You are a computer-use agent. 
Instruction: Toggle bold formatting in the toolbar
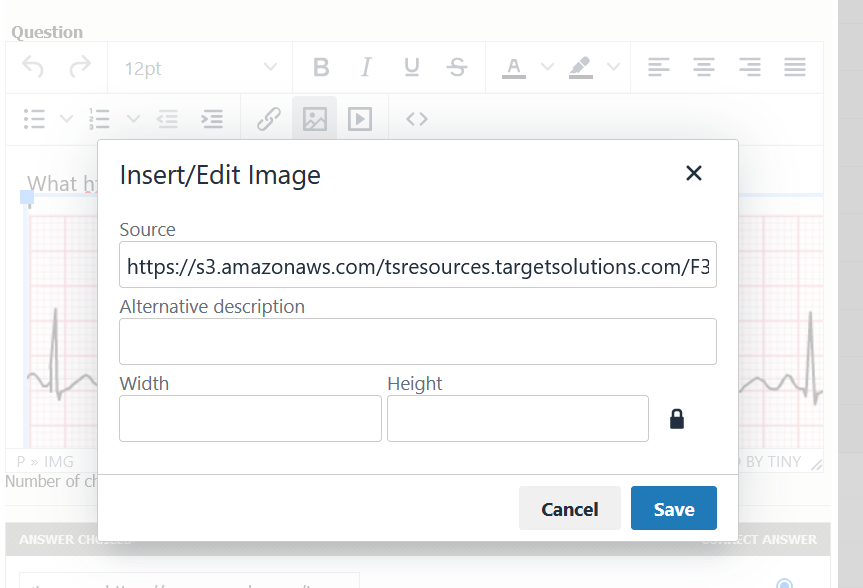click(x=320, y=67)
